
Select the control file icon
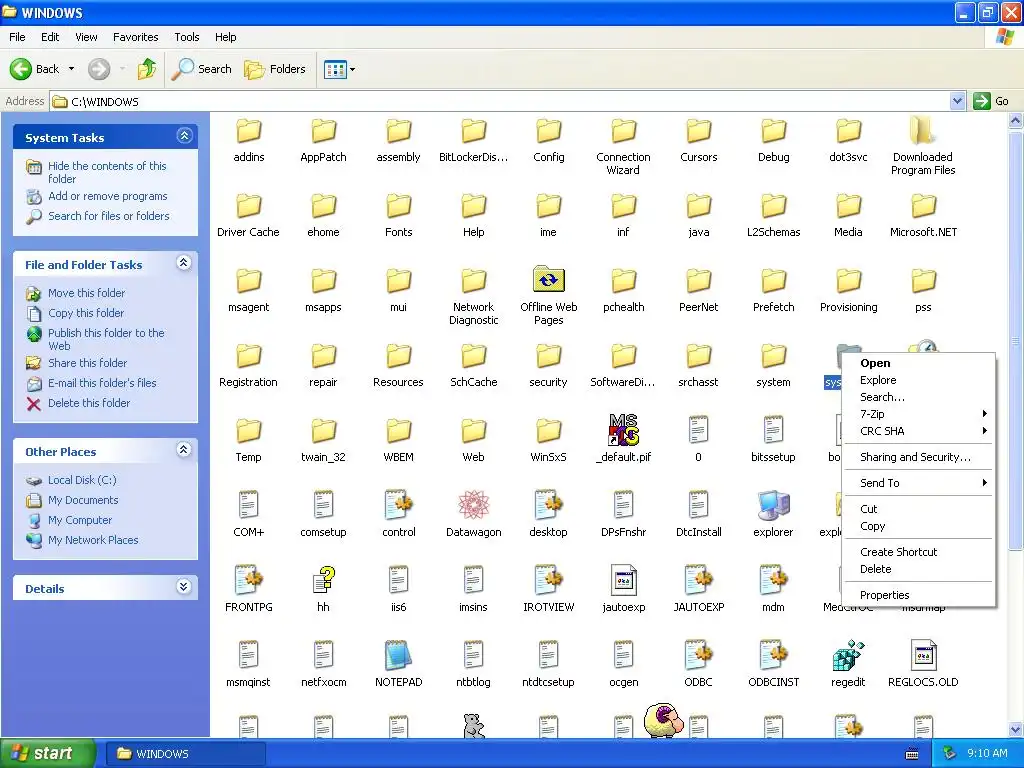398,505
